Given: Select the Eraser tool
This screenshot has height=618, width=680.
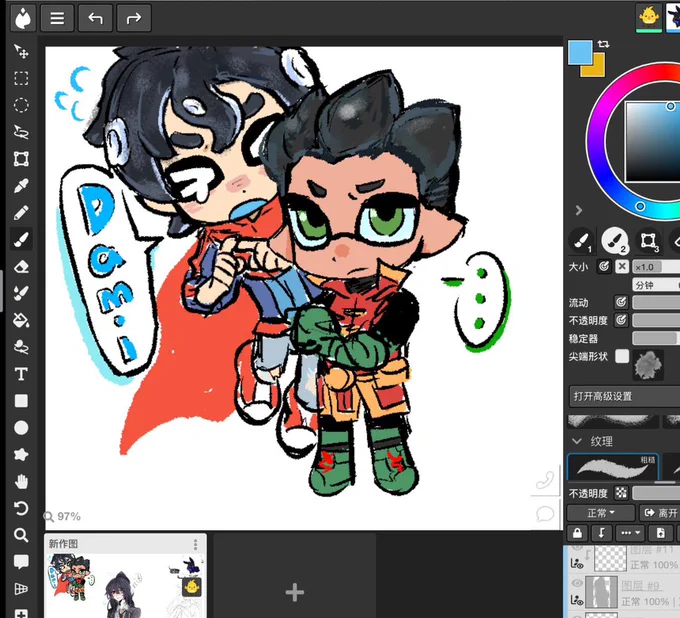Looking at the screenshot, I should click(21, 266).
